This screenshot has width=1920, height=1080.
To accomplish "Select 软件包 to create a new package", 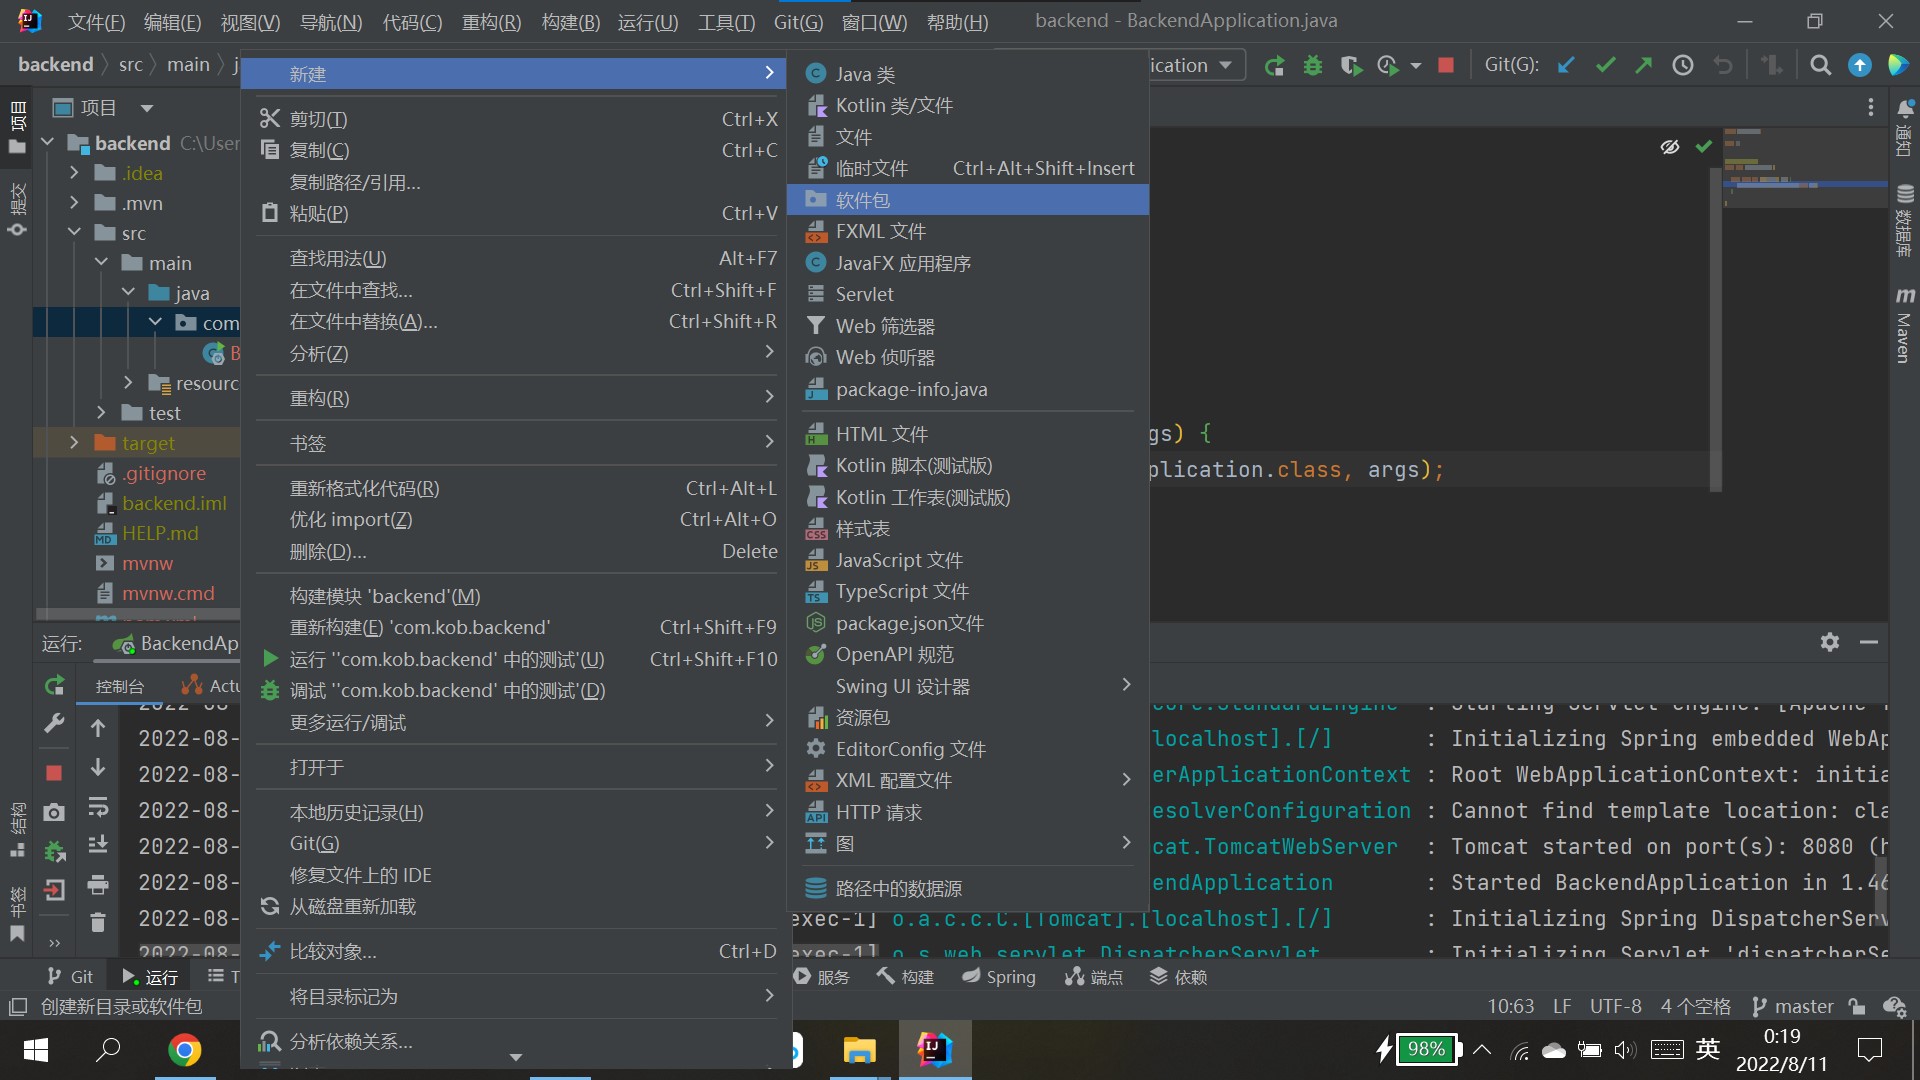I will (x=968, y=200).
